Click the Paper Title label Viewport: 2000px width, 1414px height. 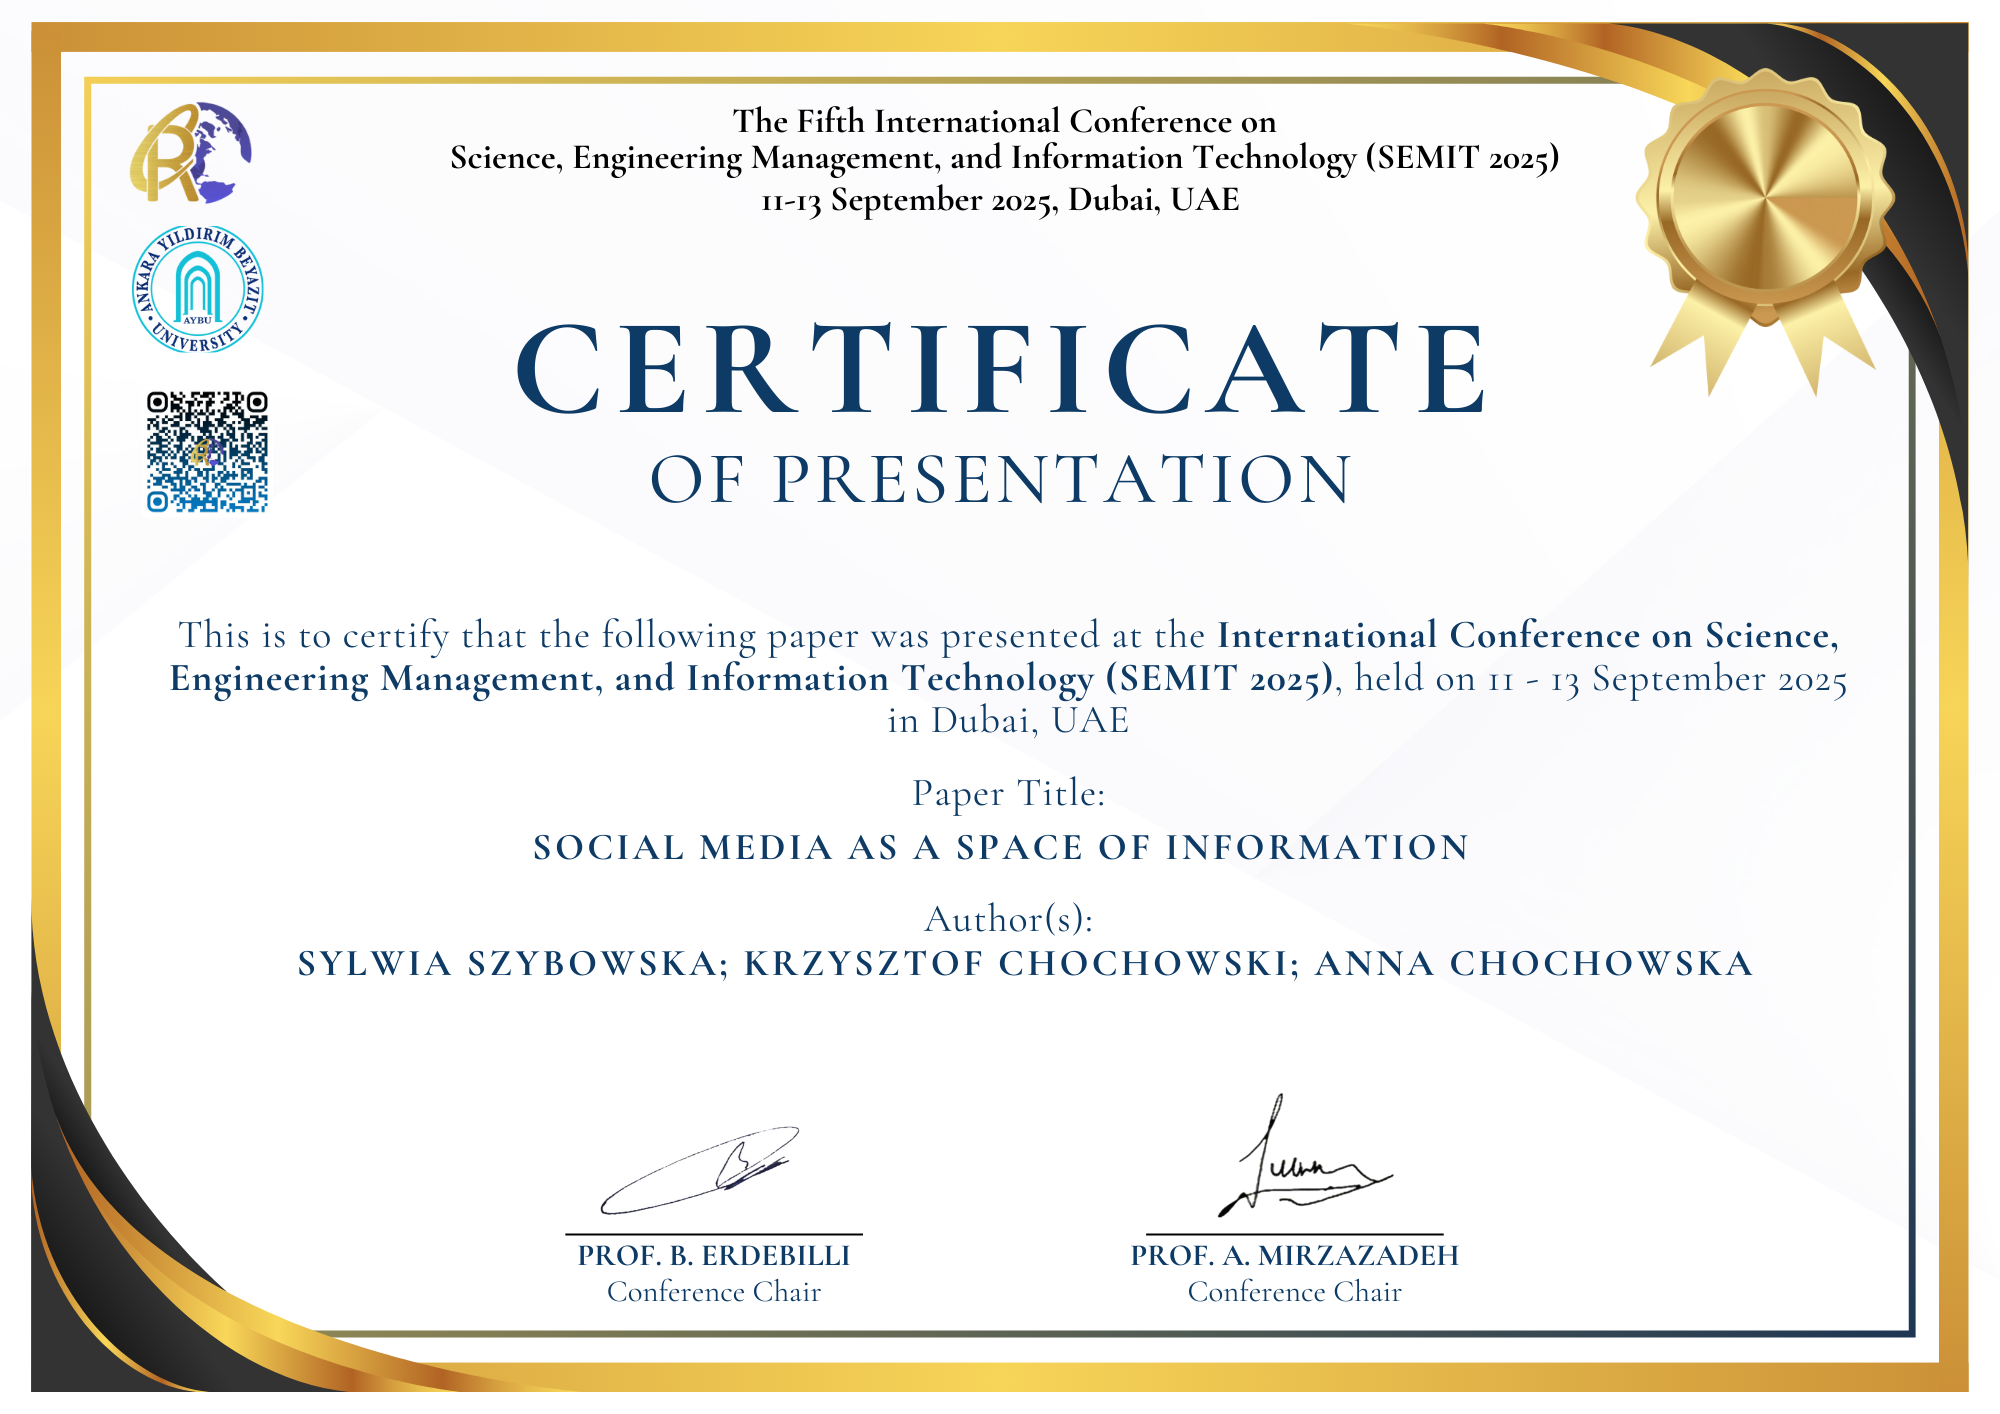point(1008,793)
